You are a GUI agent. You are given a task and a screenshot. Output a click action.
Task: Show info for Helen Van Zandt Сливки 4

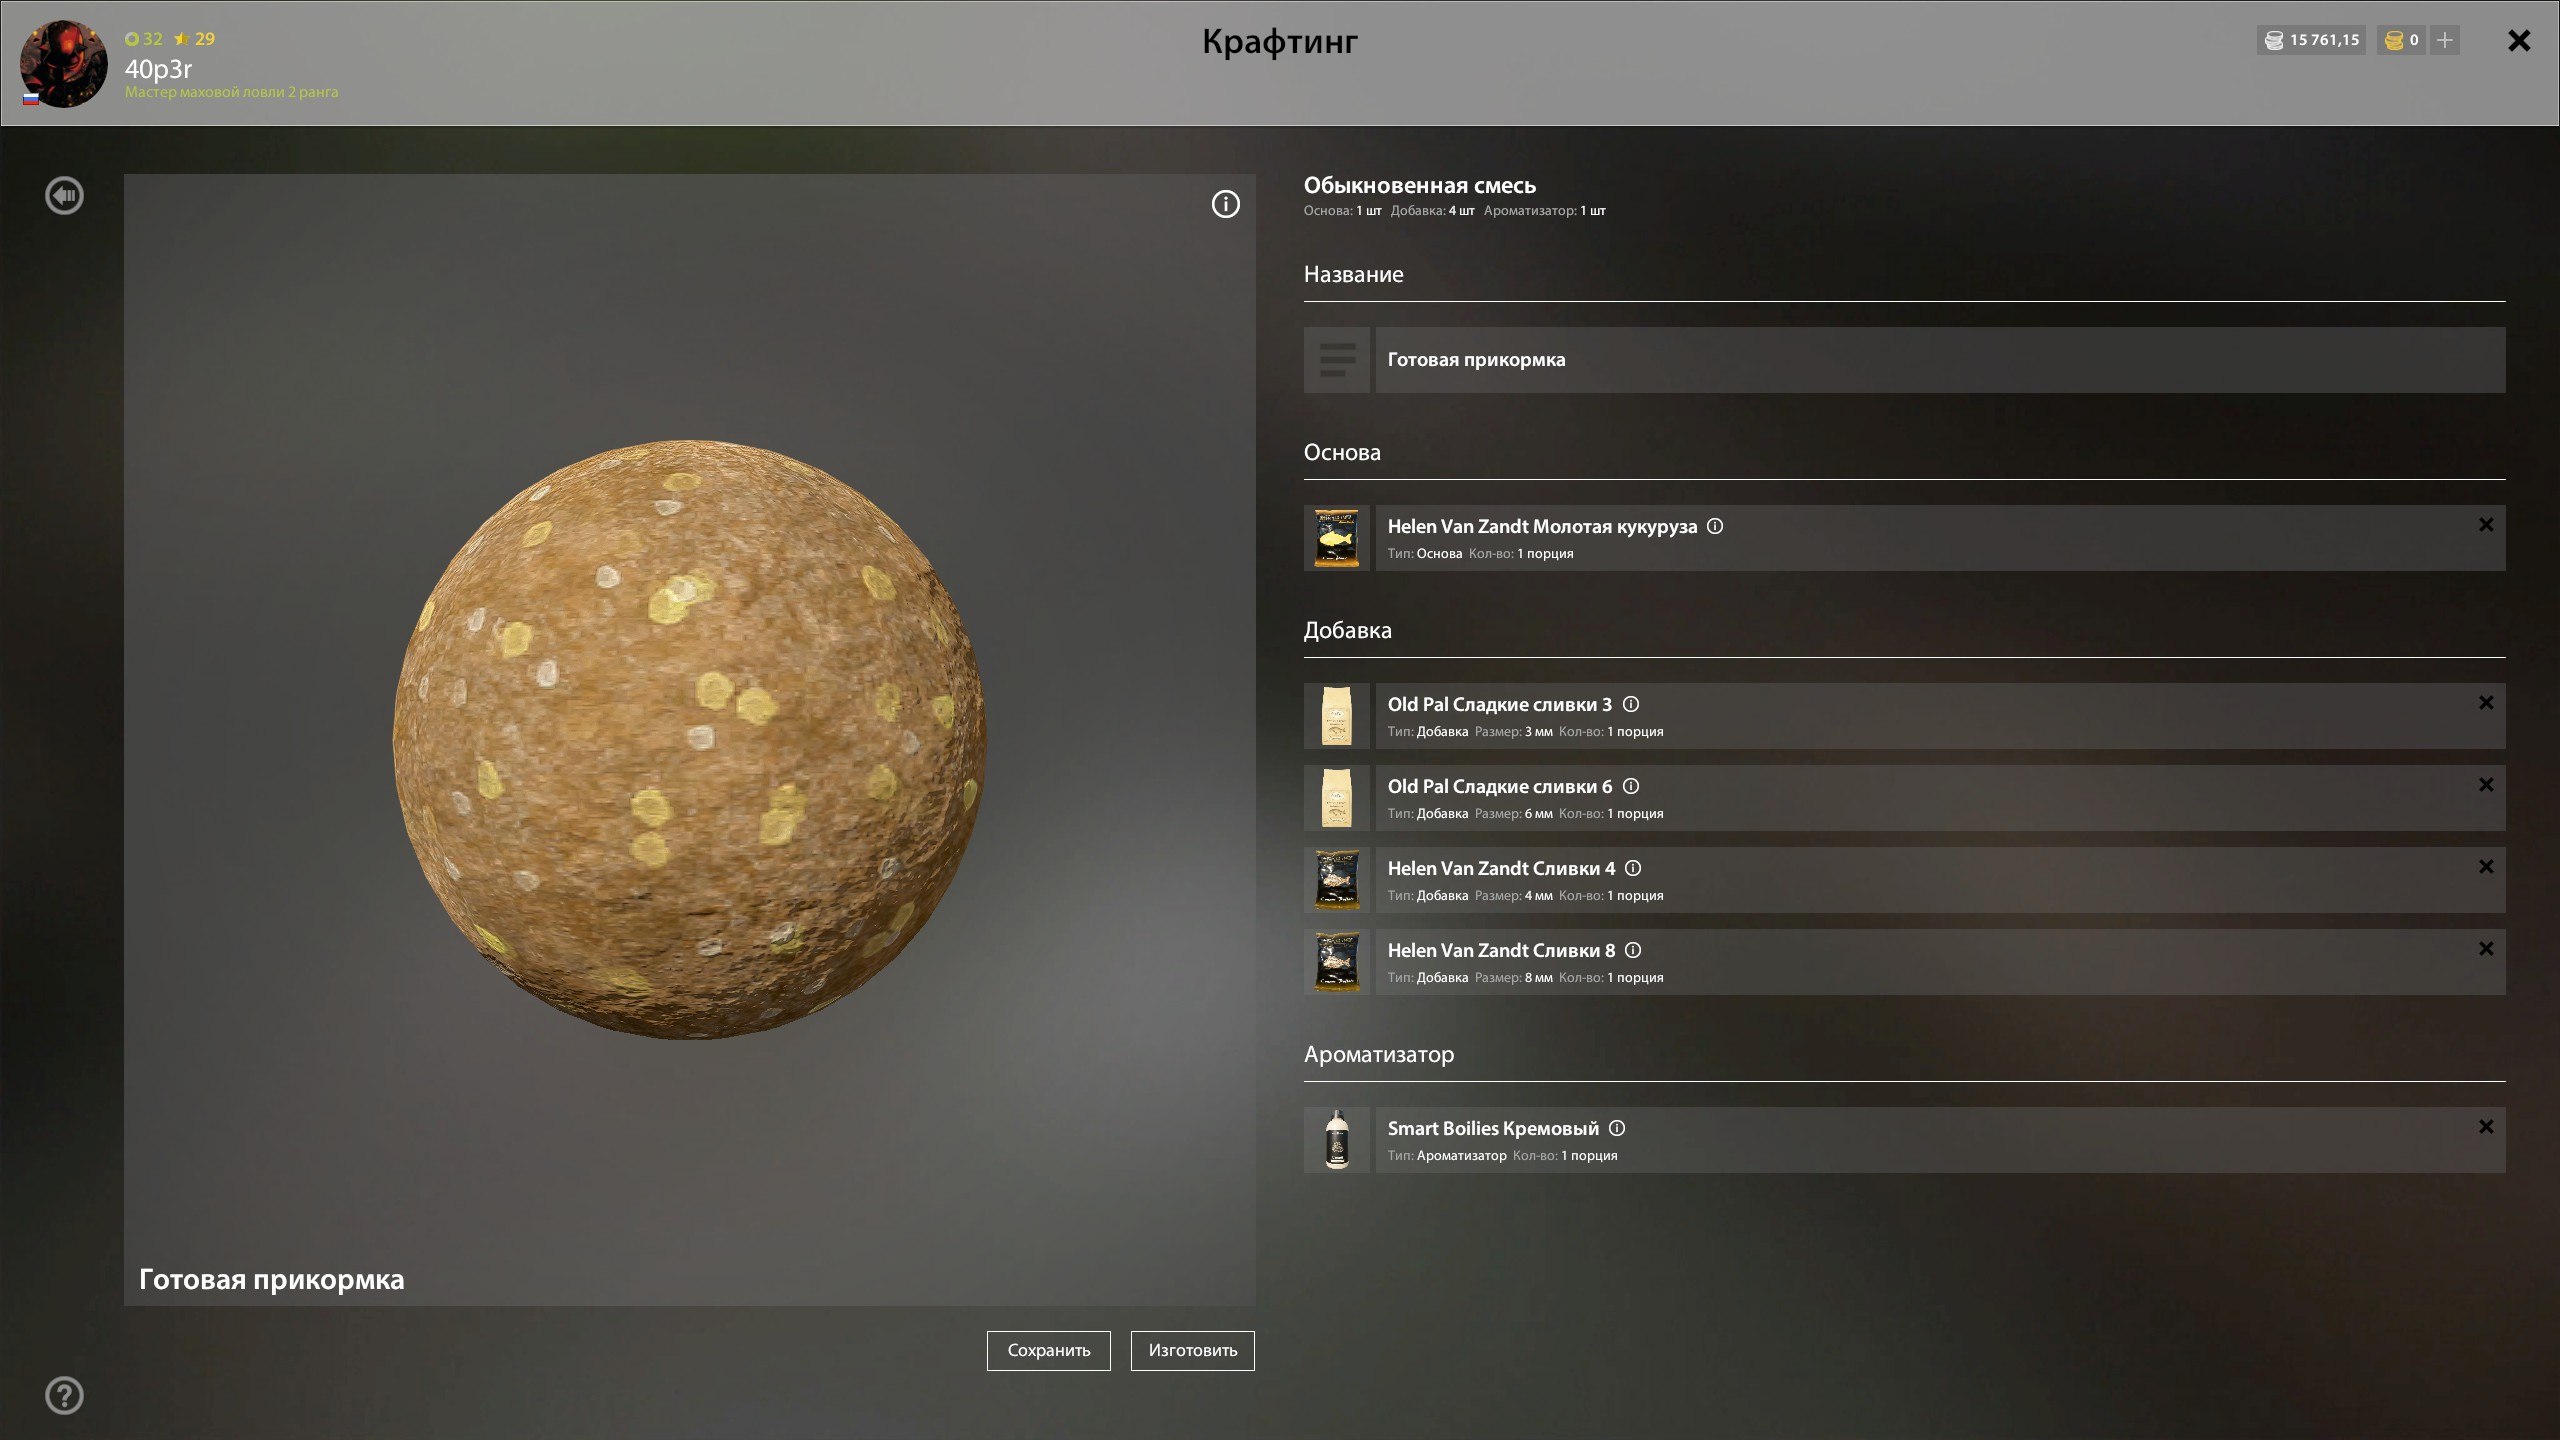1633,868
